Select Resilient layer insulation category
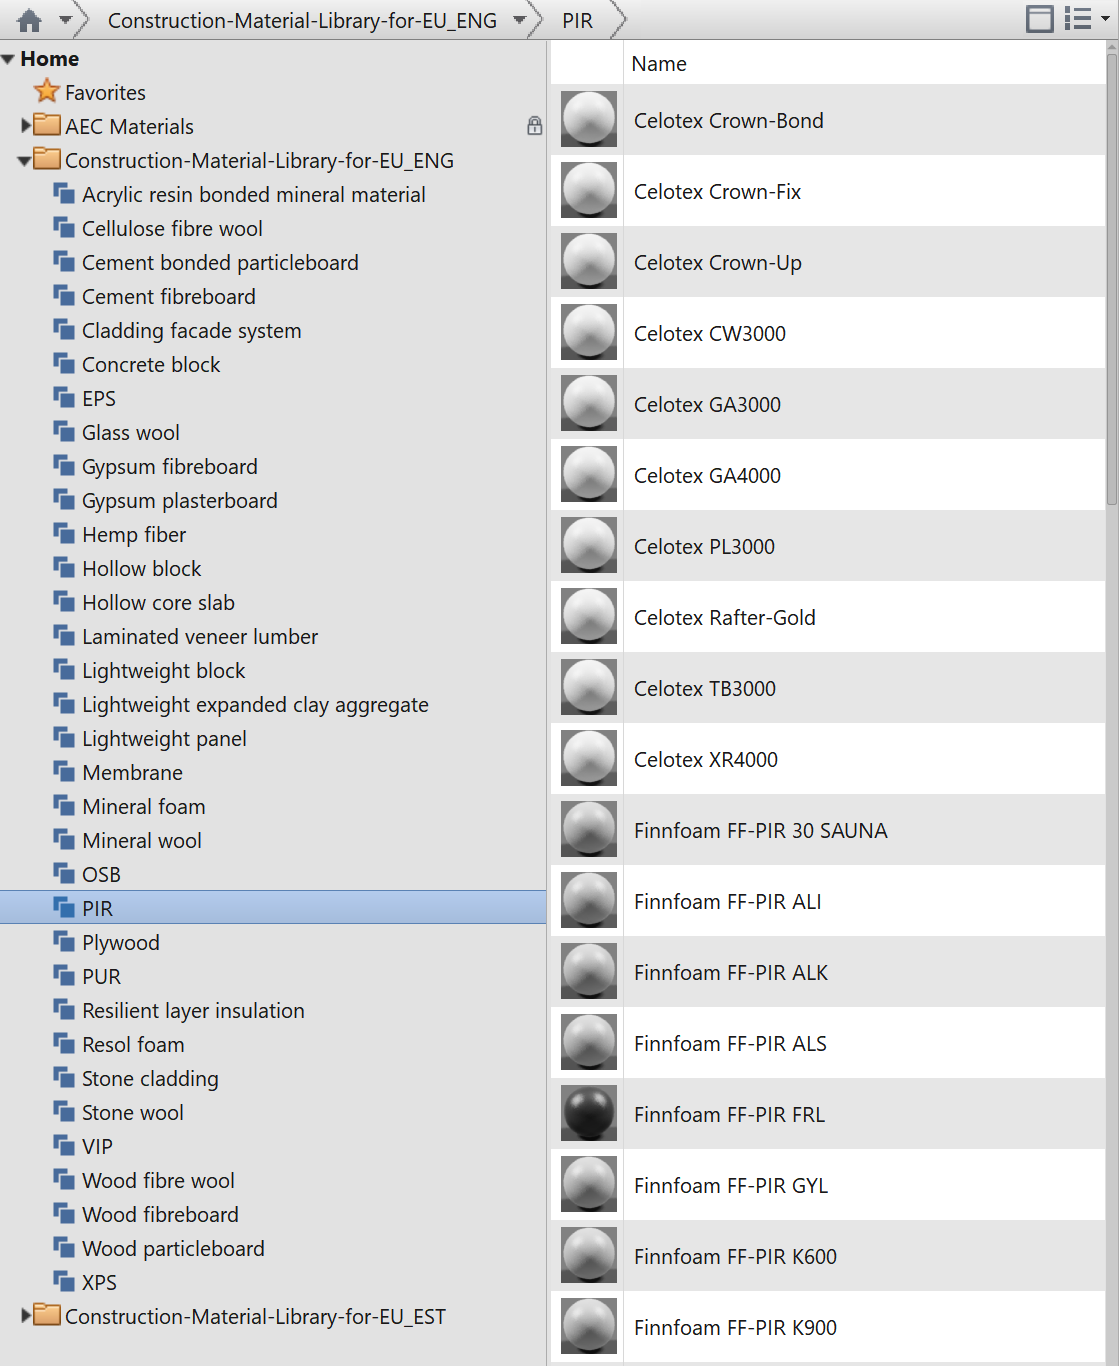The image size is (1119, 1366). 193,1011
